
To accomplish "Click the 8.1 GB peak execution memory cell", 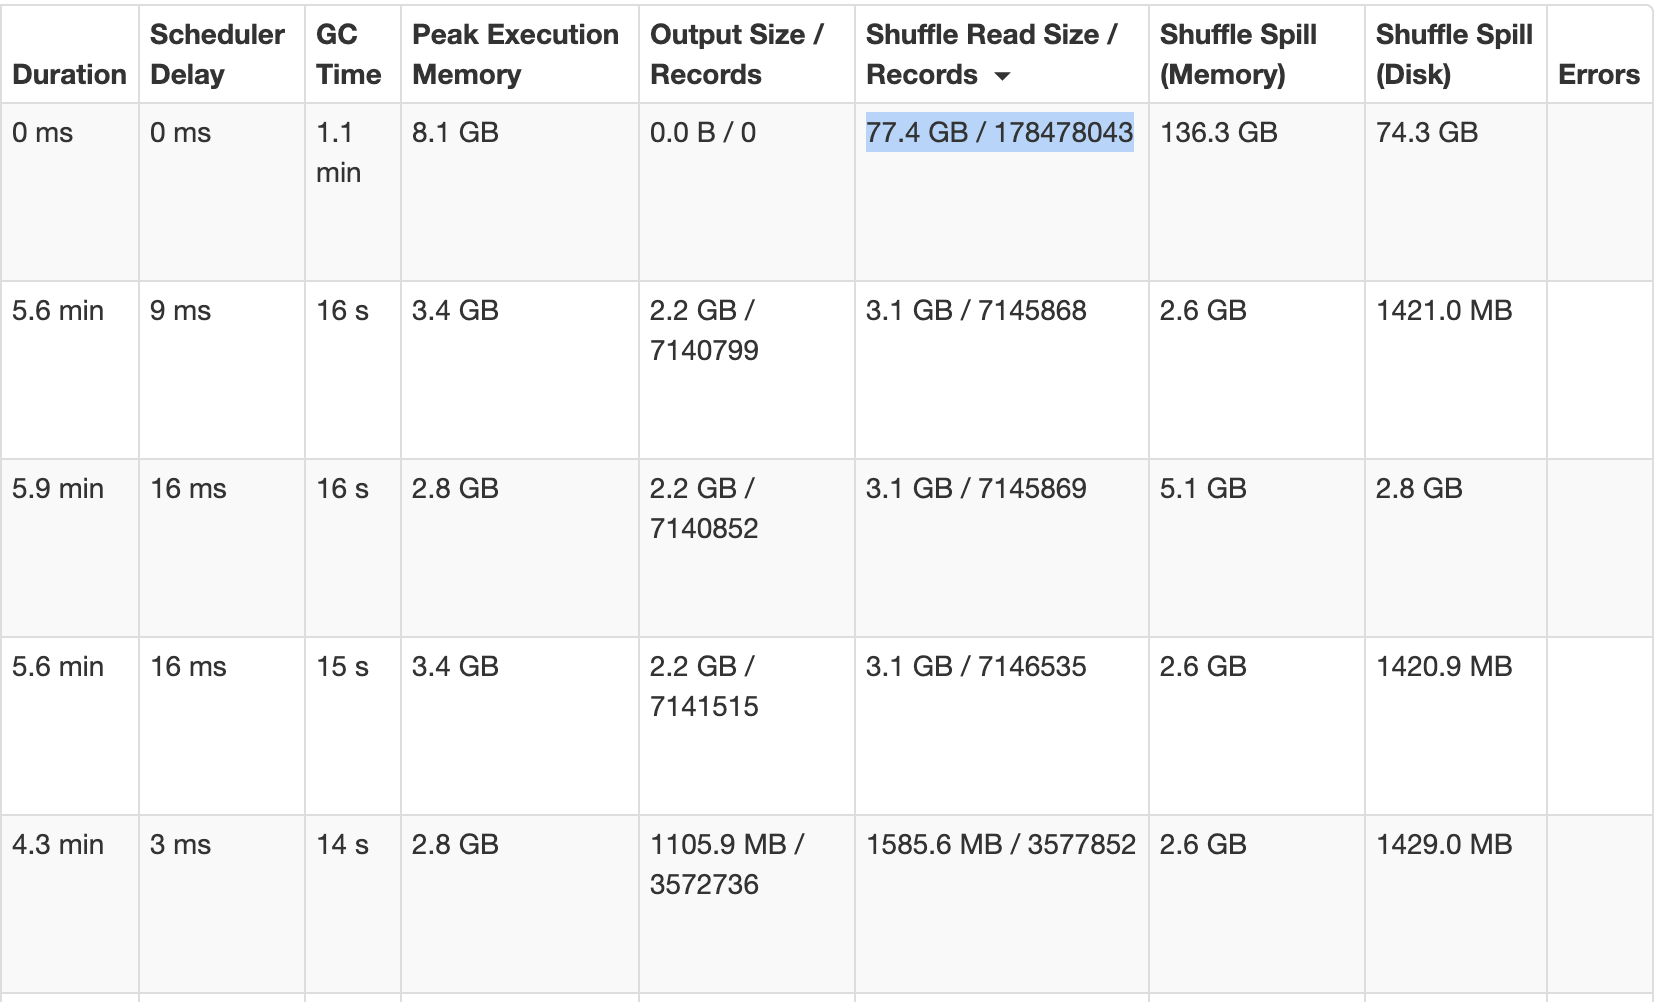I will pyautogui.click(x=455, y=132).
